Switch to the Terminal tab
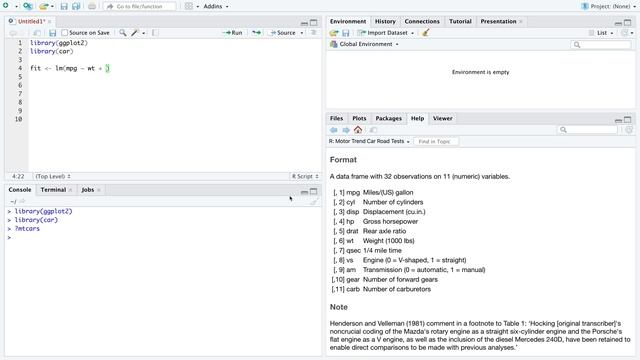The height and width of the screenshot is (360, 640). coord(53,190)
